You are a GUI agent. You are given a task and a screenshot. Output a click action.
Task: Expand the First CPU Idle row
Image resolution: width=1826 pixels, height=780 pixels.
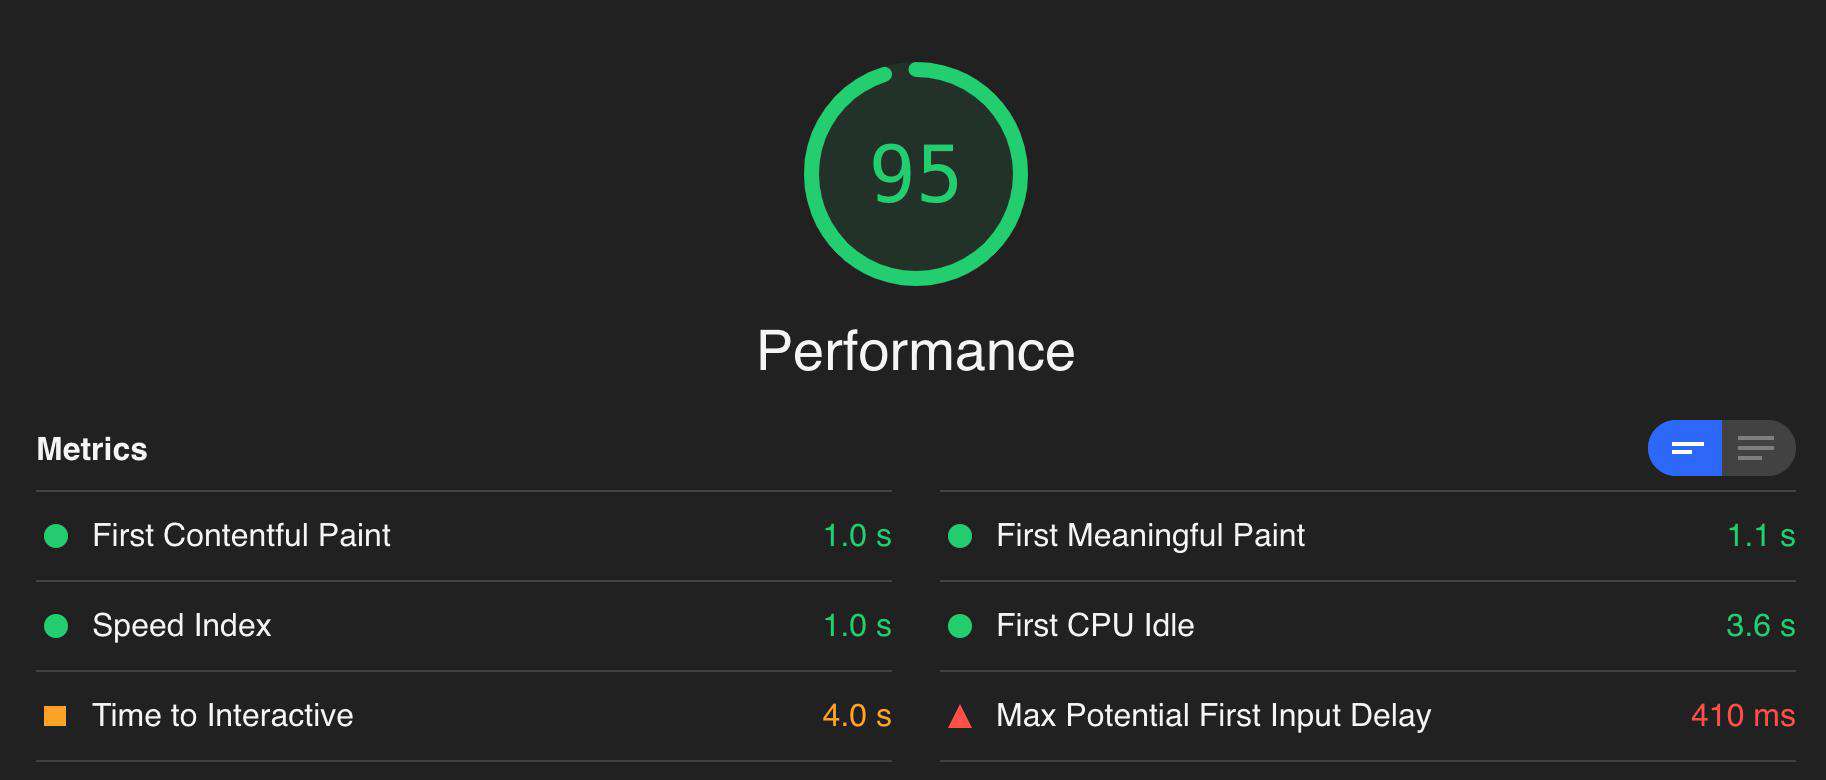tap(1368, 626)
